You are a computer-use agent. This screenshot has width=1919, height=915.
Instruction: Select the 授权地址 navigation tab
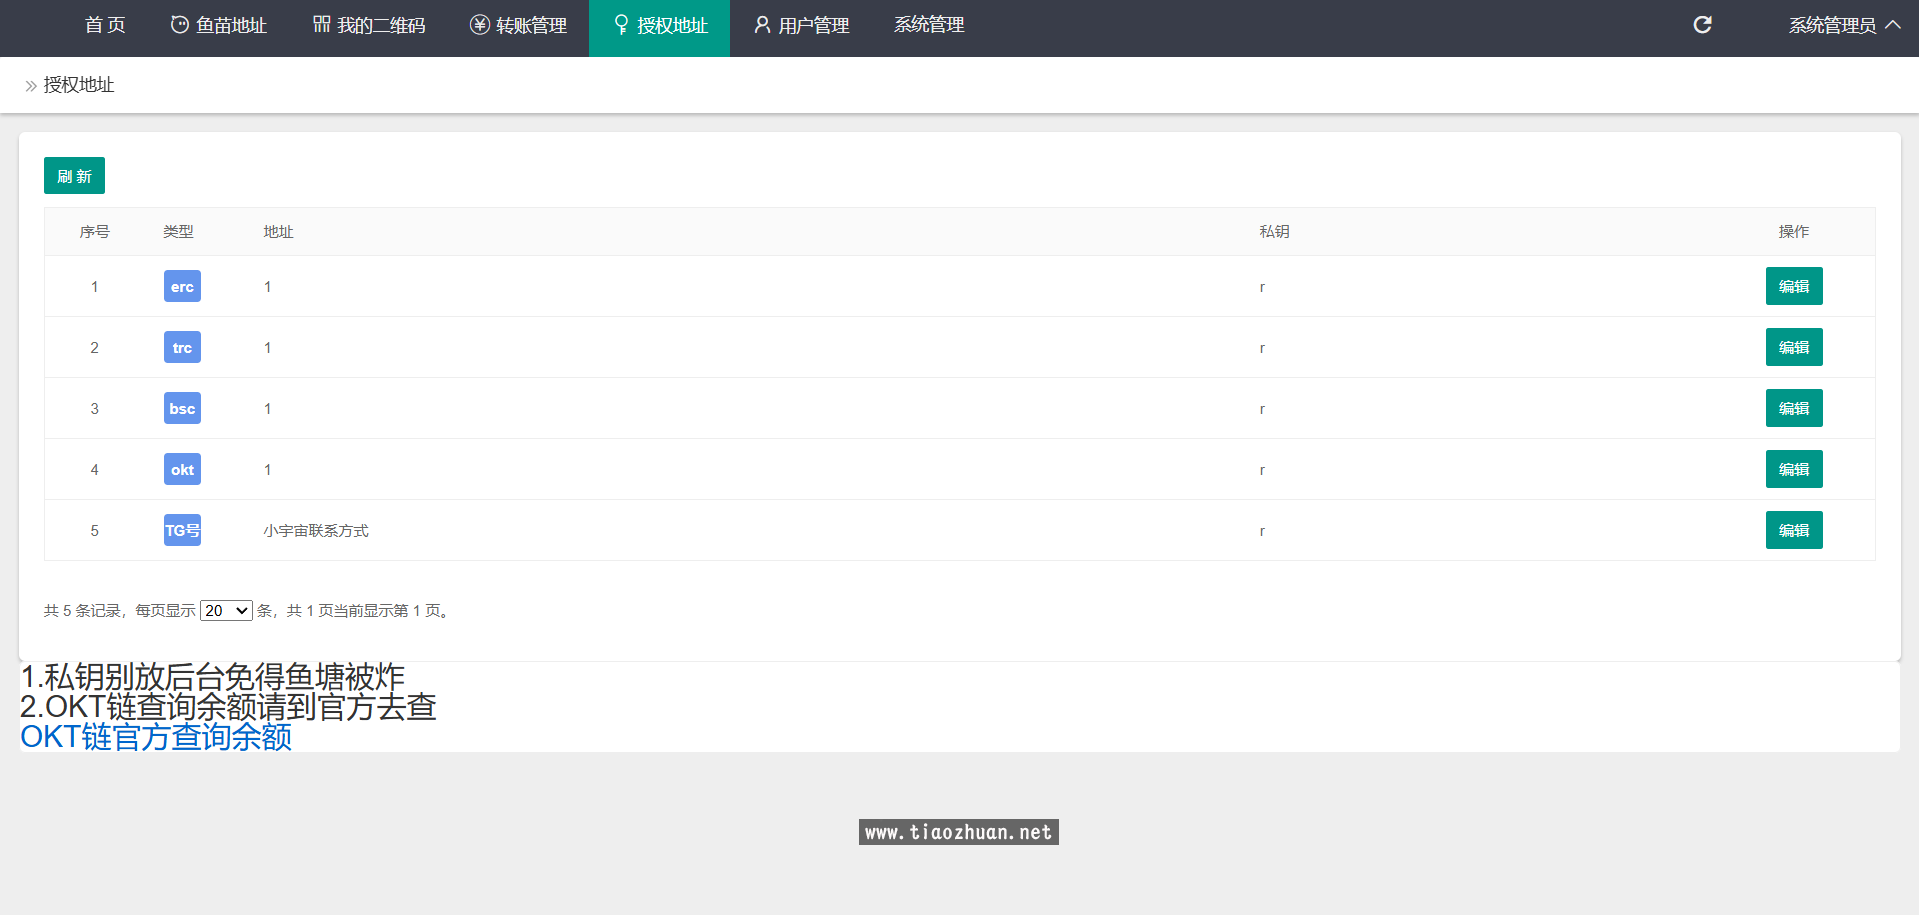pyautogui.click(x=660, y=25)
